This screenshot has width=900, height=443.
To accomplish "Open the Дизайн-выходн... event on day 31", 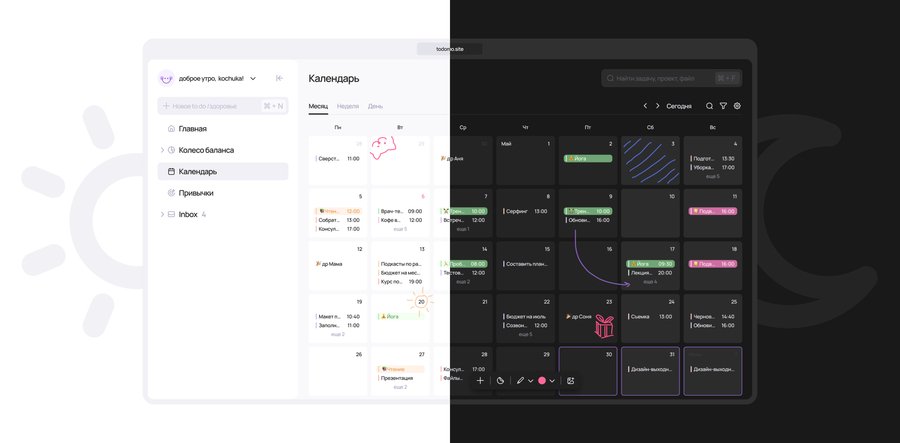I will [650, 369].
